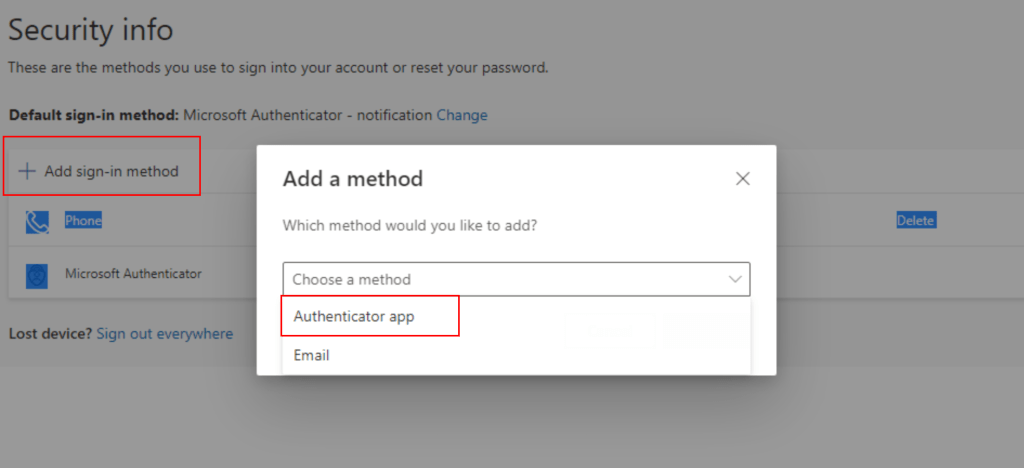Click the Which method would you like prompt

(410, 226)
